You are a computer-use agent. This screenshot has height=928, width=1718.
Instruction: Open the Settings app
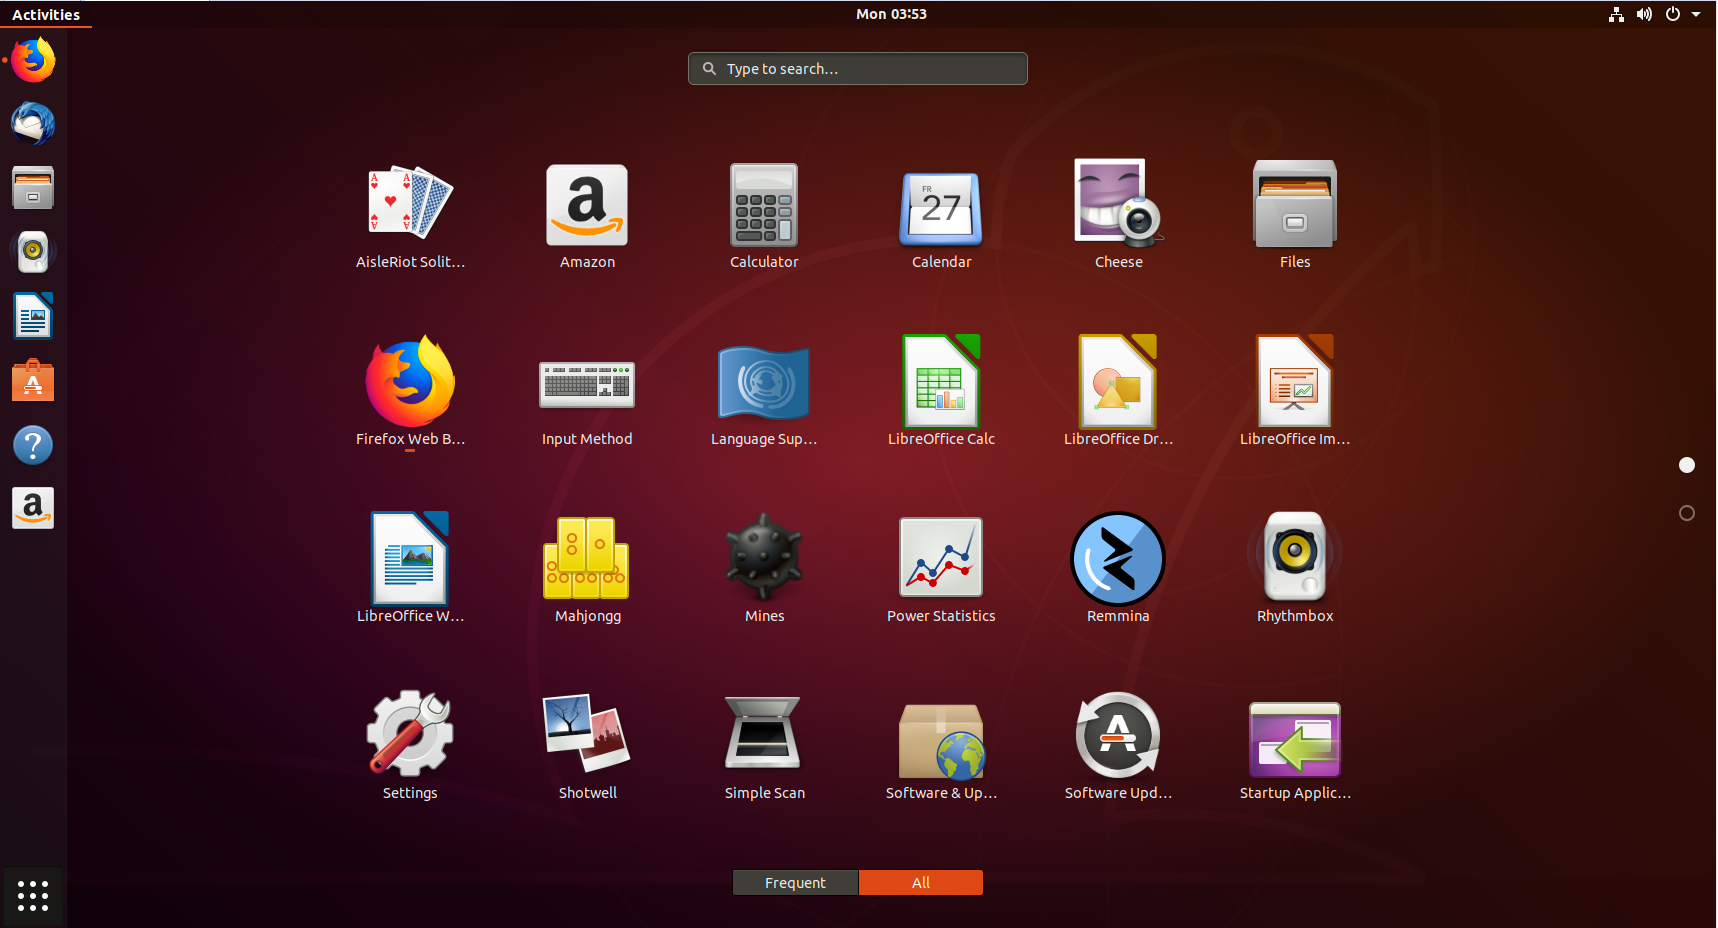(410, 735)
